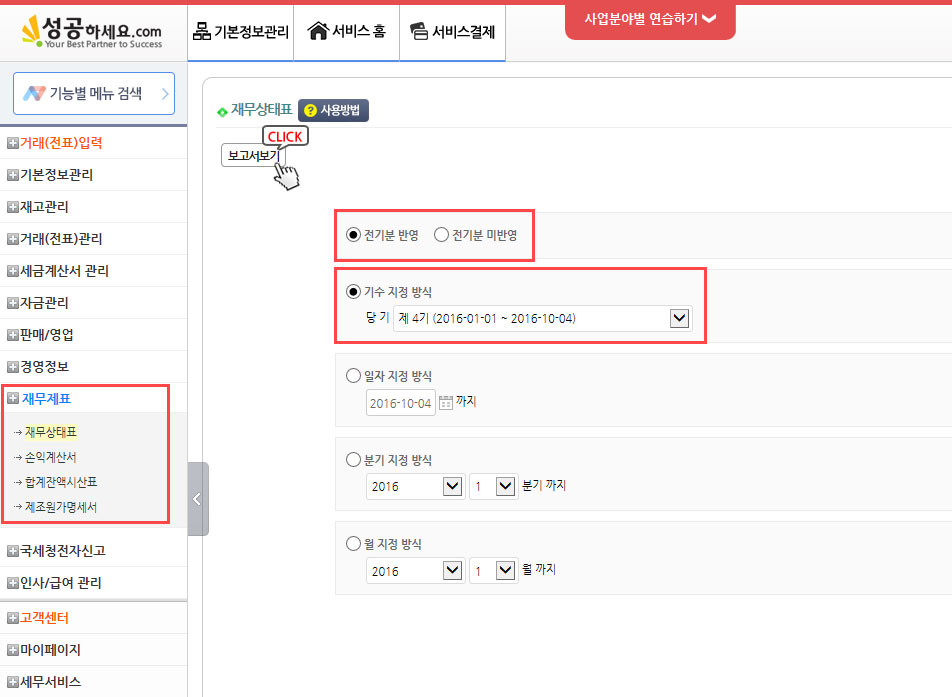Viewport: 952px width, 697px height.
Task: Open the 국세청전자신고 menu link
Action: (x=63, y=551)
